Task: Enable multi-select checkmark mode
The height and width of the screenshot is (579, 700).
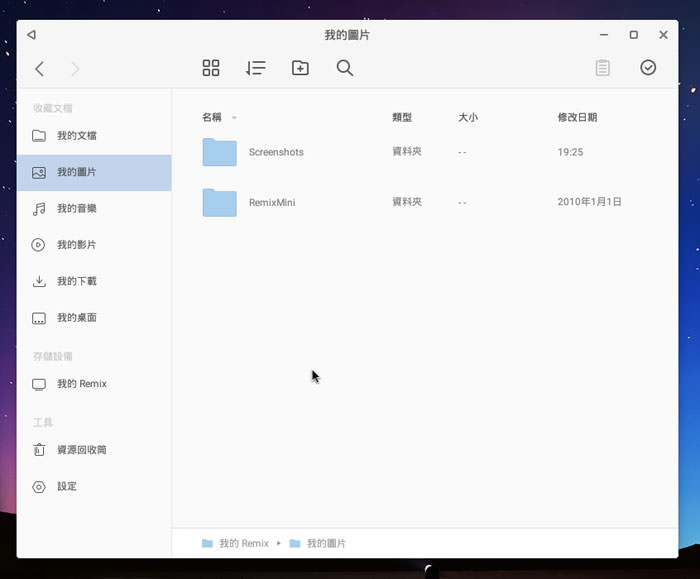Action: pos(648,68)
